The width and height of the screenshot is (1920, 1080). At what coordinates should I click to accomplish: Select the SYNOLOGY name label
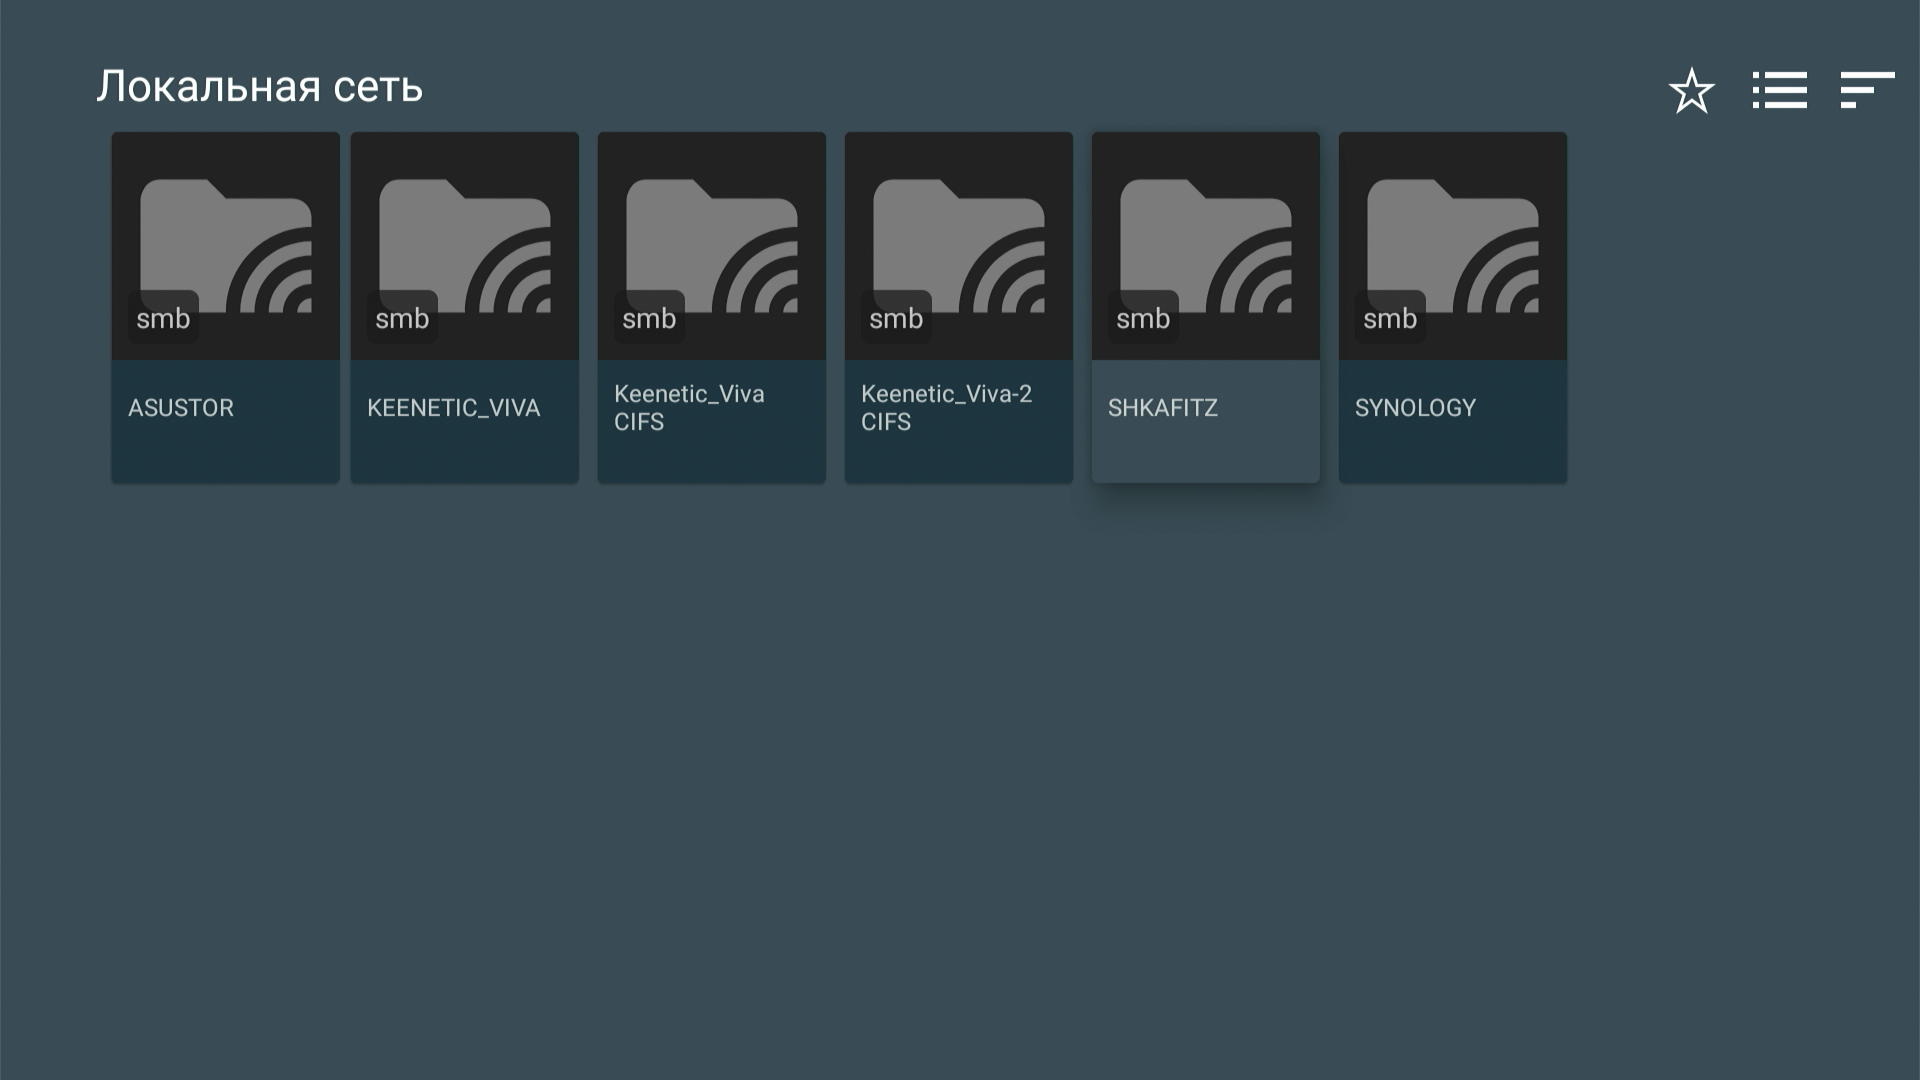coord(1415,408)
